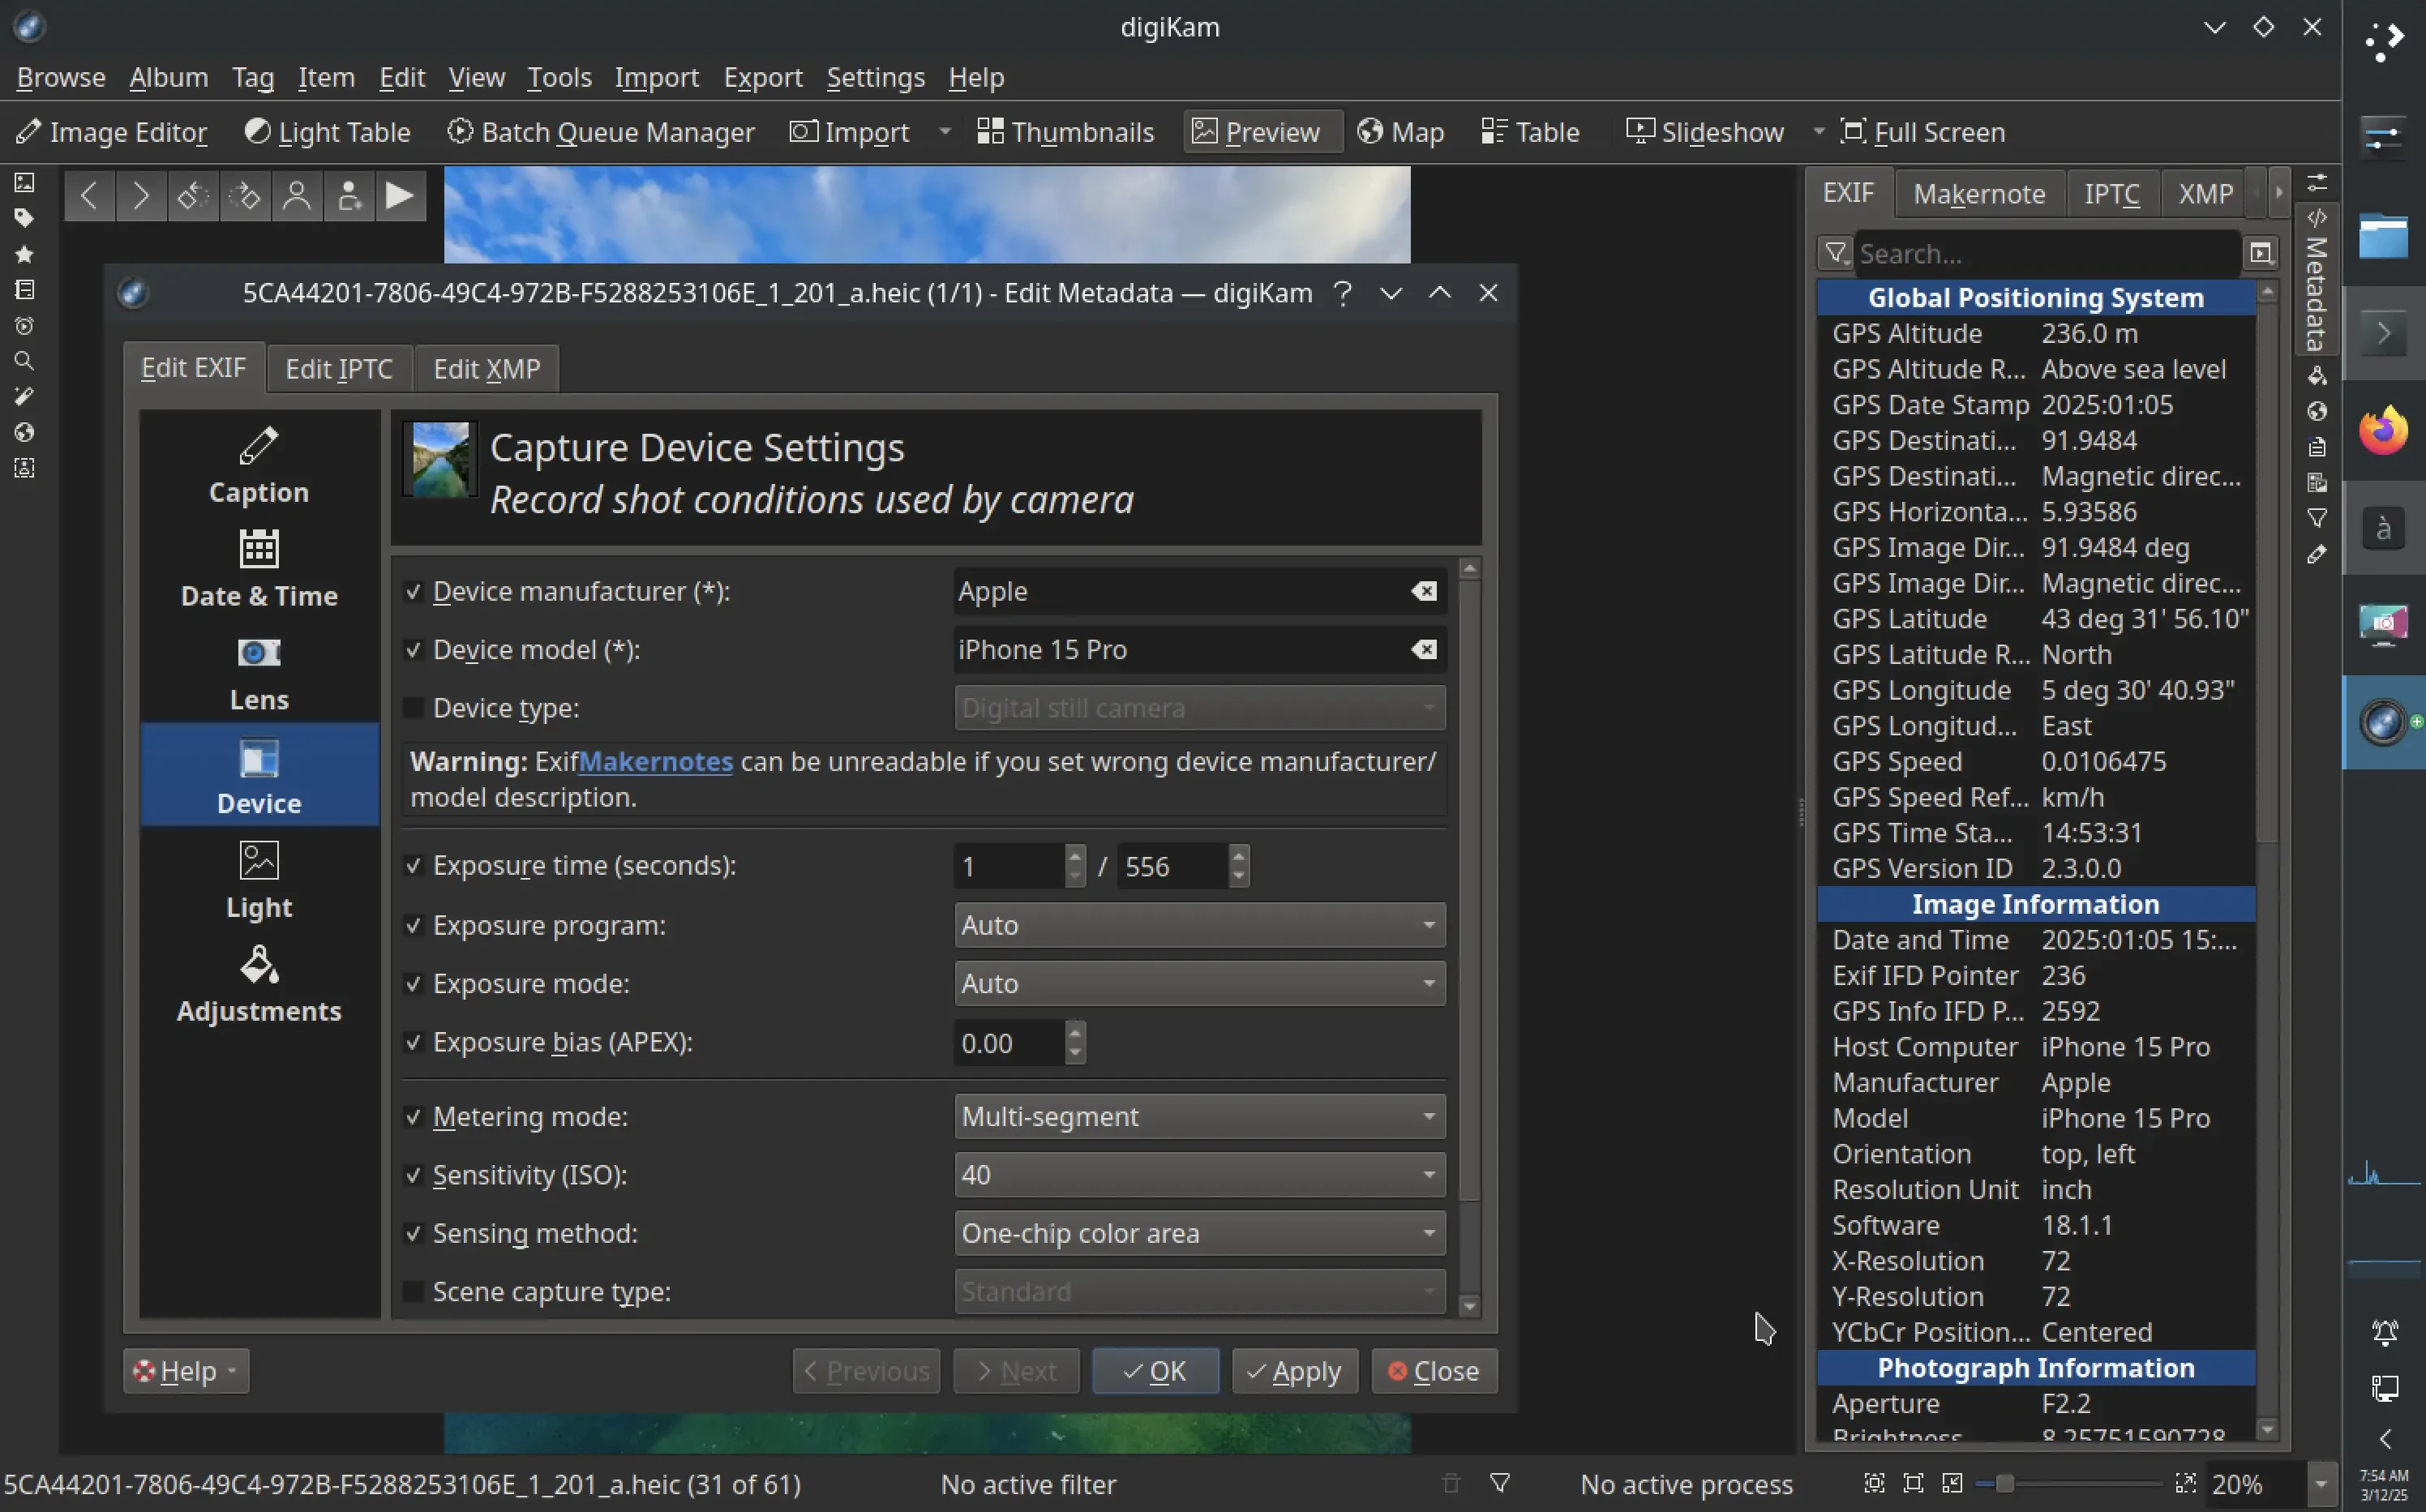Enable the Device type checkbox
2426x1512 pixels.
point(414,707)
